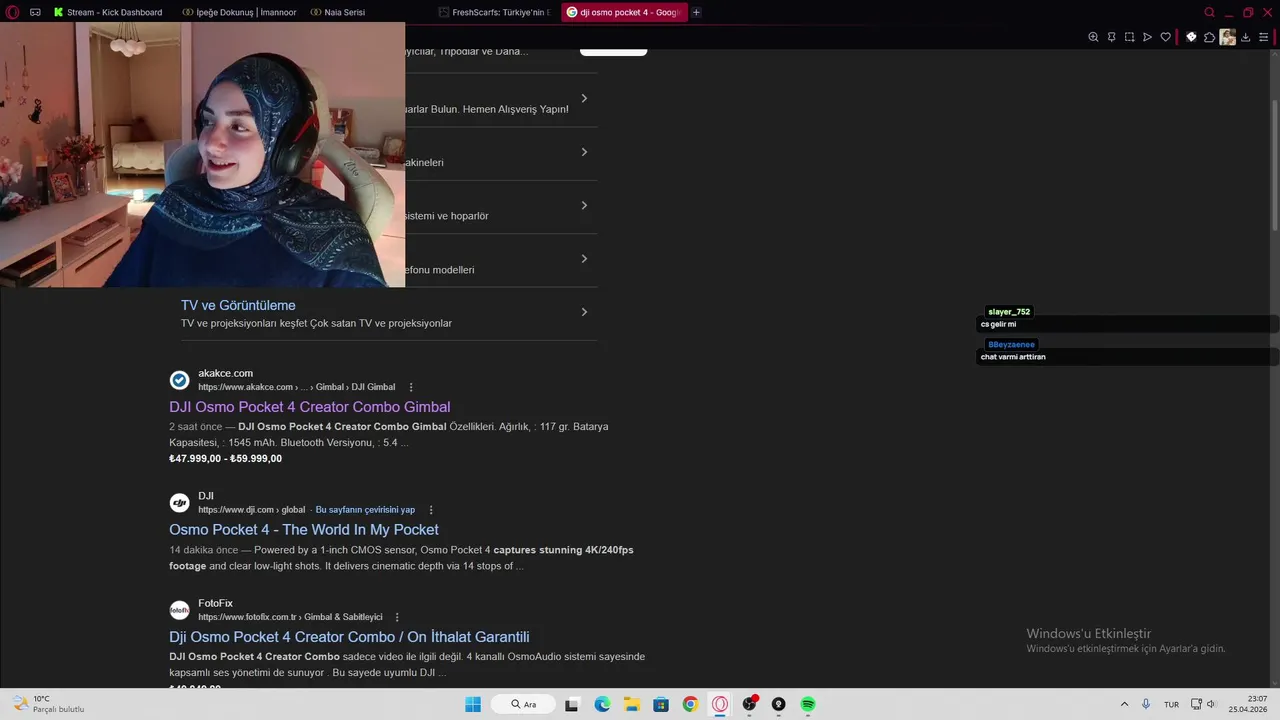Open more options dots for FotoFix result

click(x=397, y=617)
